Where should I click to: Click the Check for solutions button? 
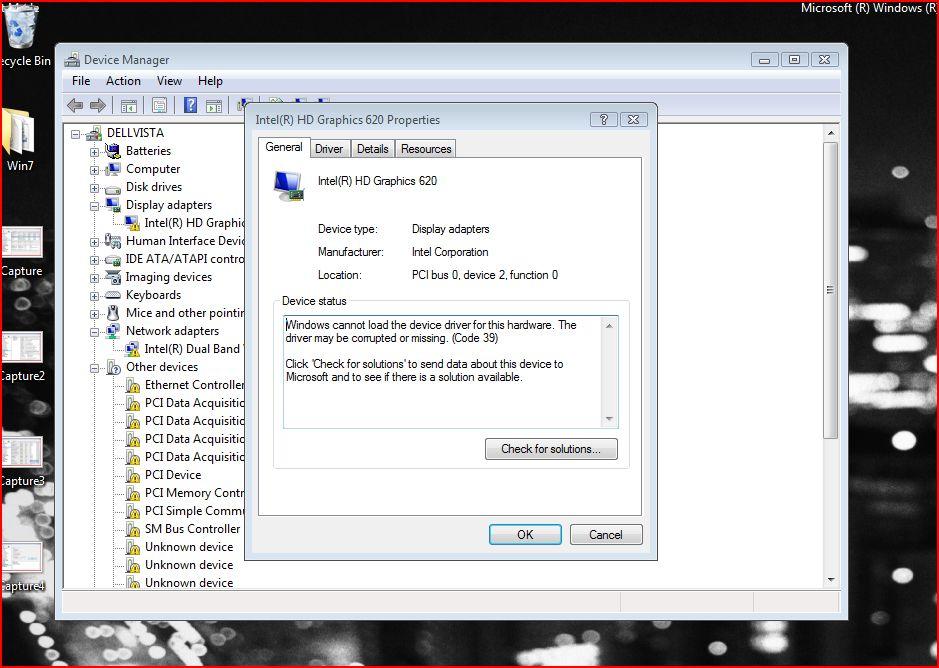(x=551, y=449)
